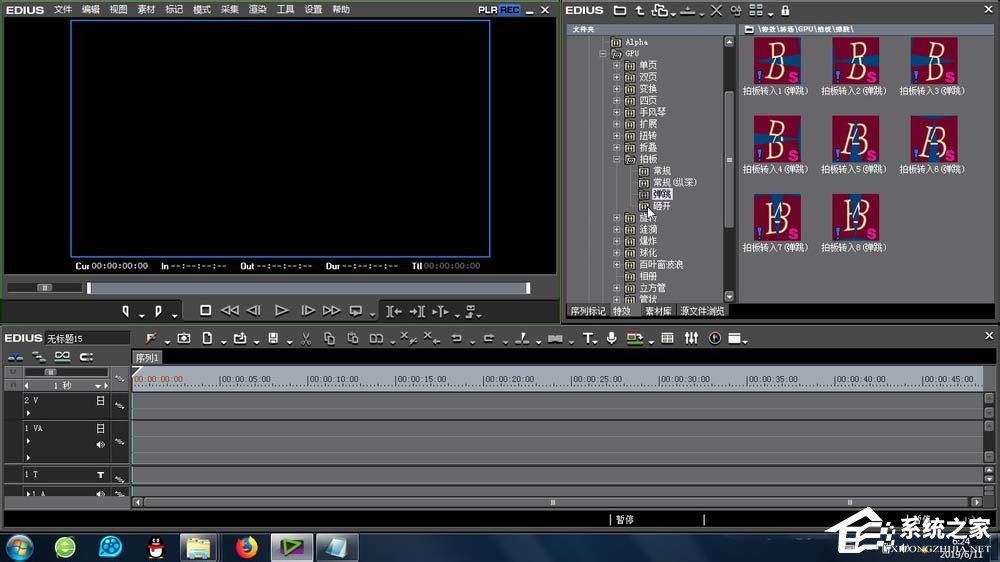
Task: Collapse the 拍板 folder in the effects tree
Action: pos(617,159)
